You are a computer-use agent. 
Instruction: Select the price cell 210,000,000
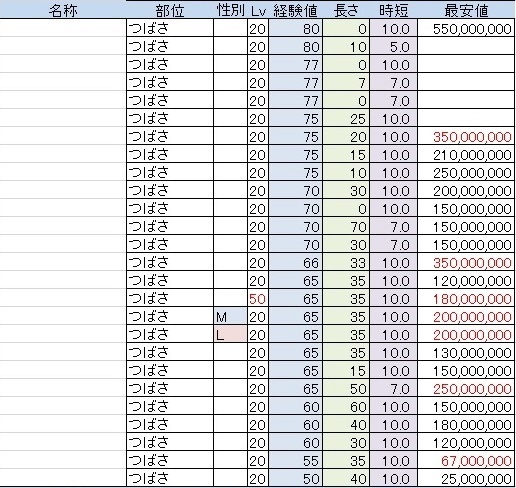pyautogui.click(x=466, y=154)
